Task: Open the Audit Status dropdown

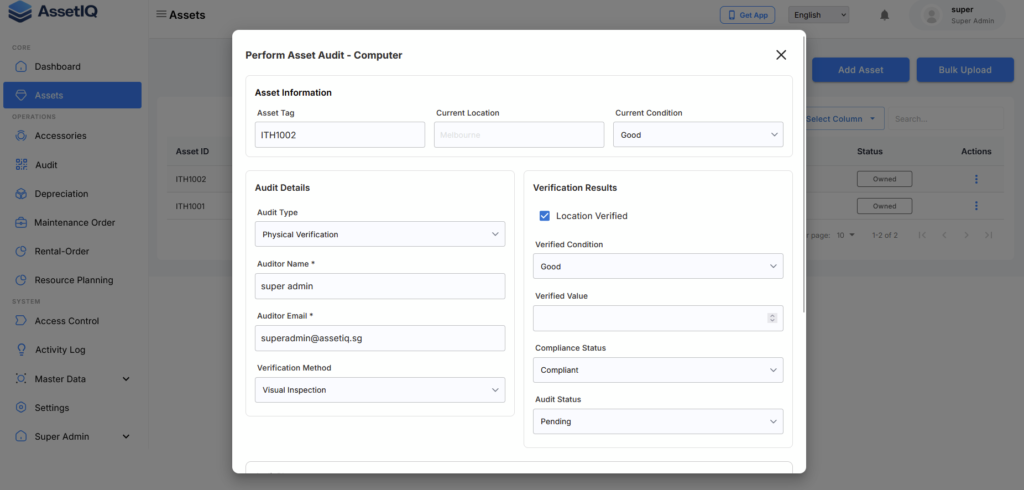Action: tap(658, 421)
